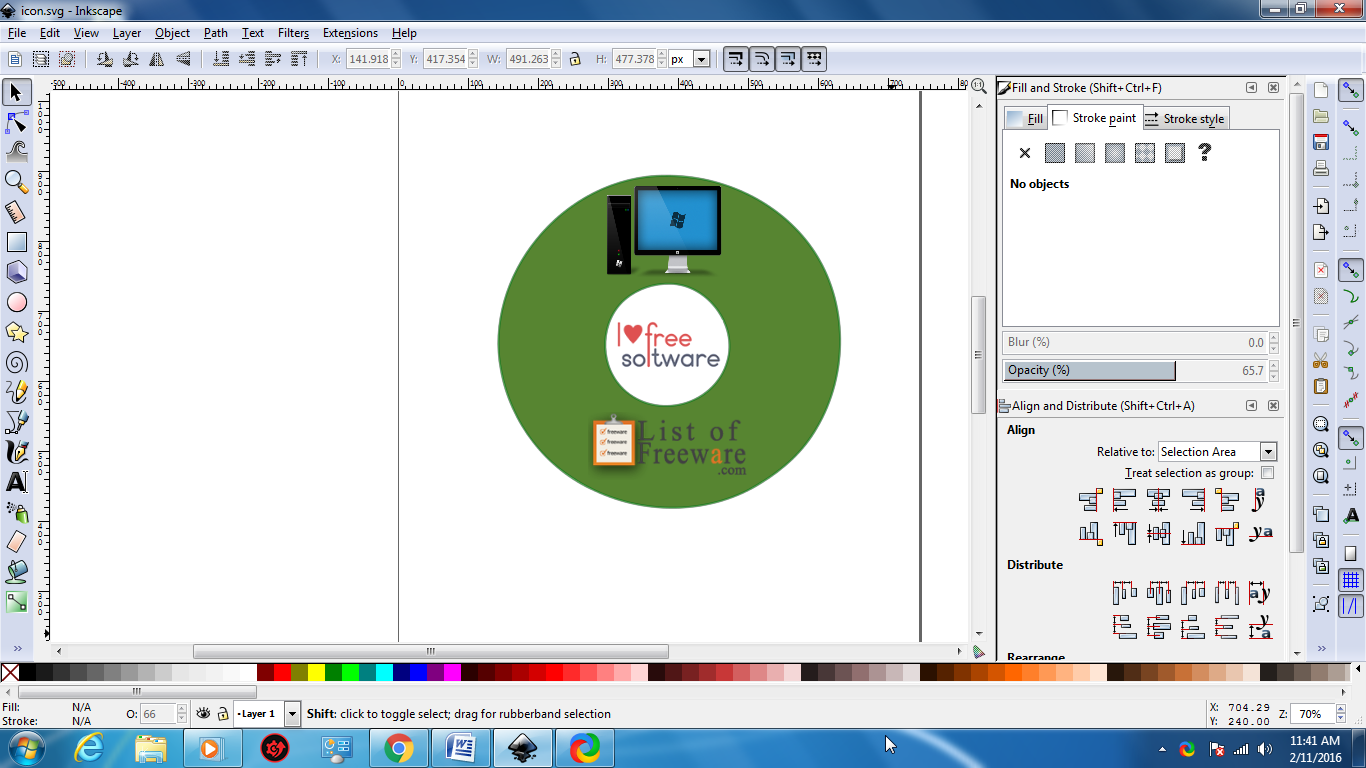
Task: Collapse the Fill and Stroke panel
Action: pos(1251,88)
